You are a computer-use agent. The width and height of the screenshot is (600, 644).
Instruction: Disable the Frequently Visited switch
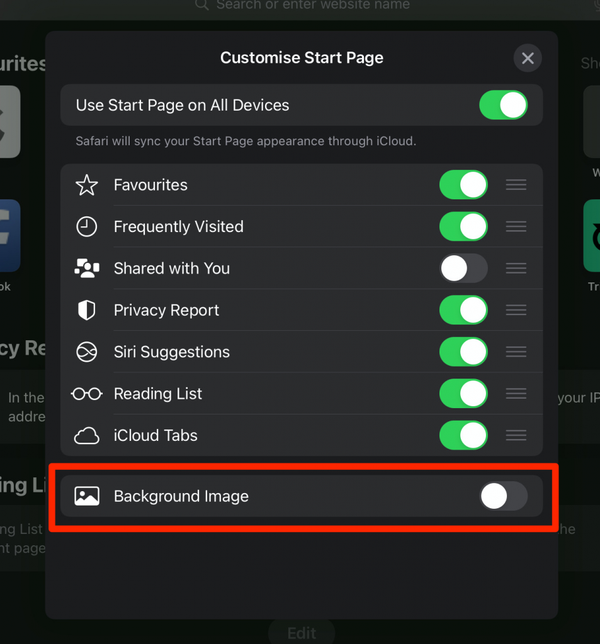coord(463,226)
